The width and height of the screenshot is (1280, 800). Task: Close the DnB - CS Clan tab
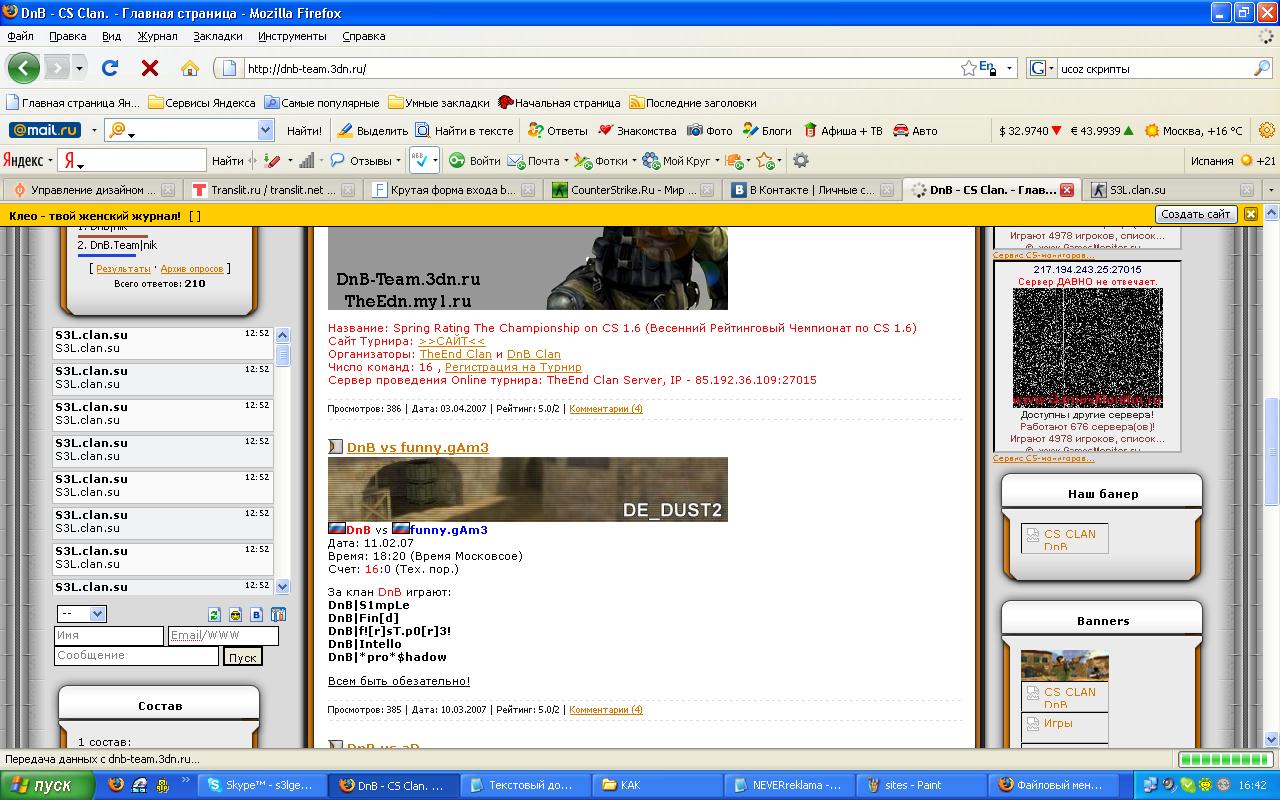click(1066, 189)
